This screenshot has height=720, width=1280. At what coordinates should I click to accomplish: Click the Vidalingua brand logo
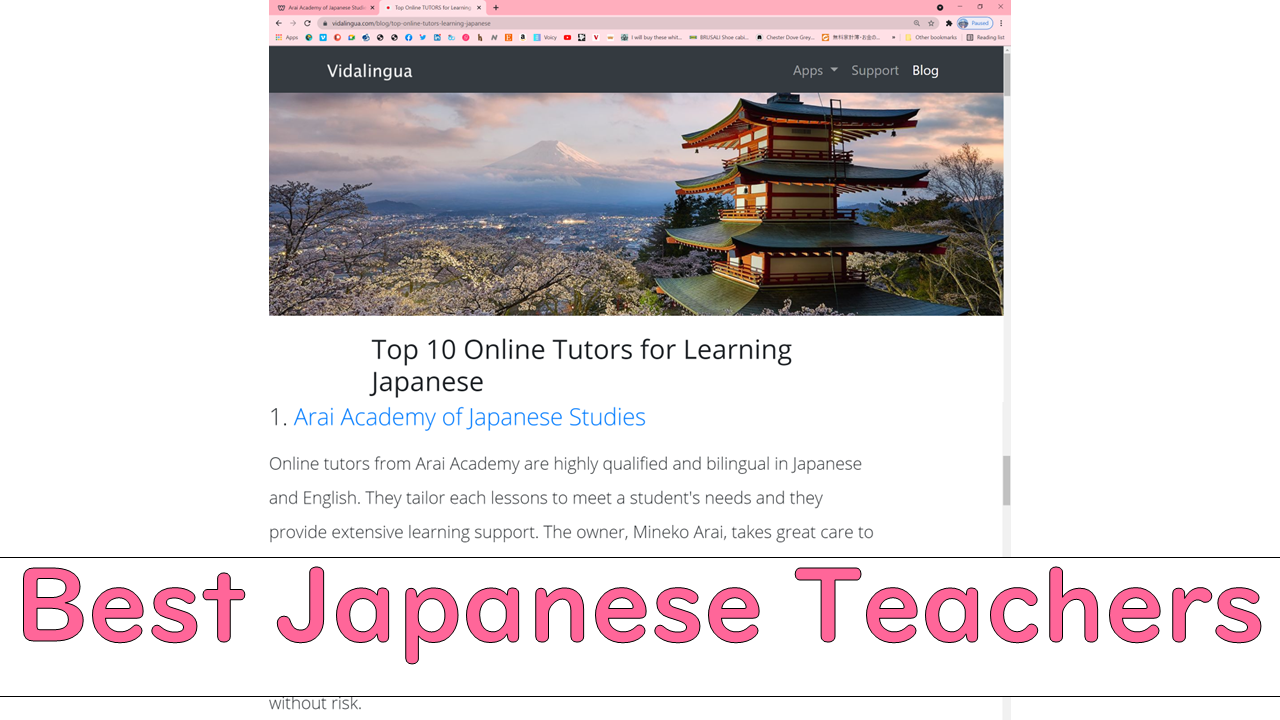point(369,71)
